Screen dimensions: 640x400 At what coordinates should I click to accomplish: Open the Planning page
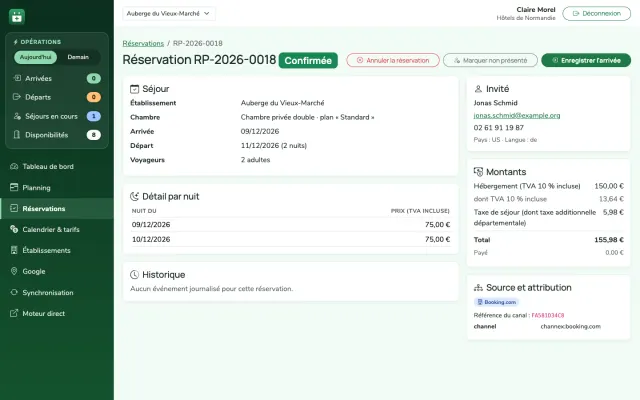[x=57, y=187]
